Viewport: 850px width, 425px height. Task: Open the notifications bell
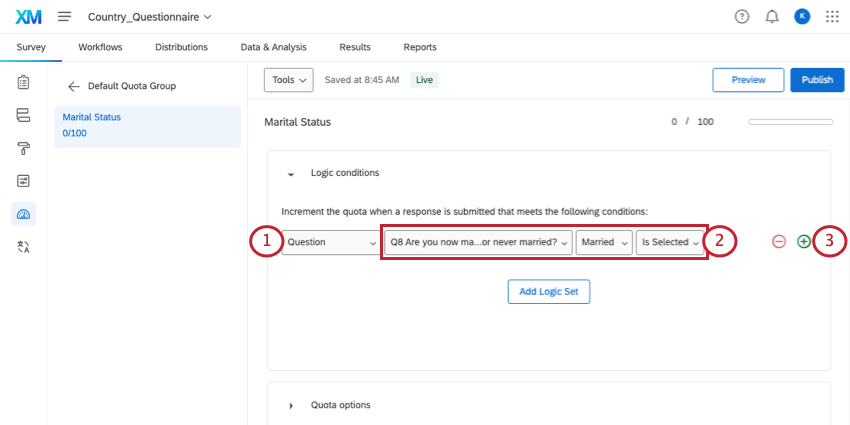coord(771,17)
